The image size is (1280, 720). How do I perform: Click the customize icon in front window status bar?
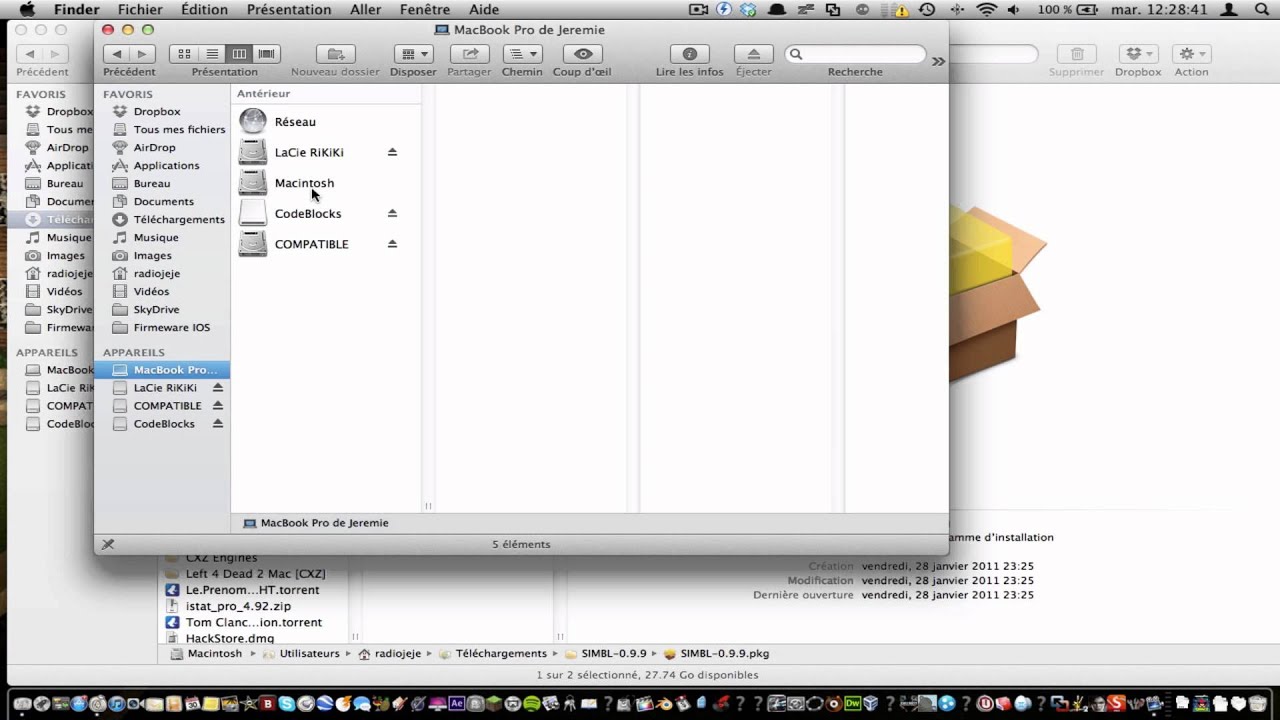108,544
